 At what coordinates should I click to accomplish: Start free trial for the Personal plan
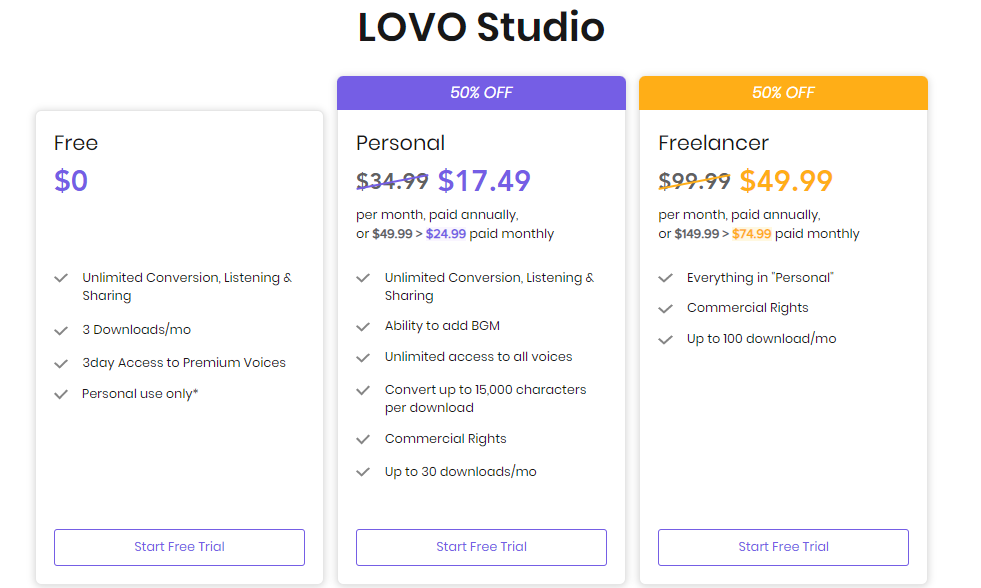point(481,547)
